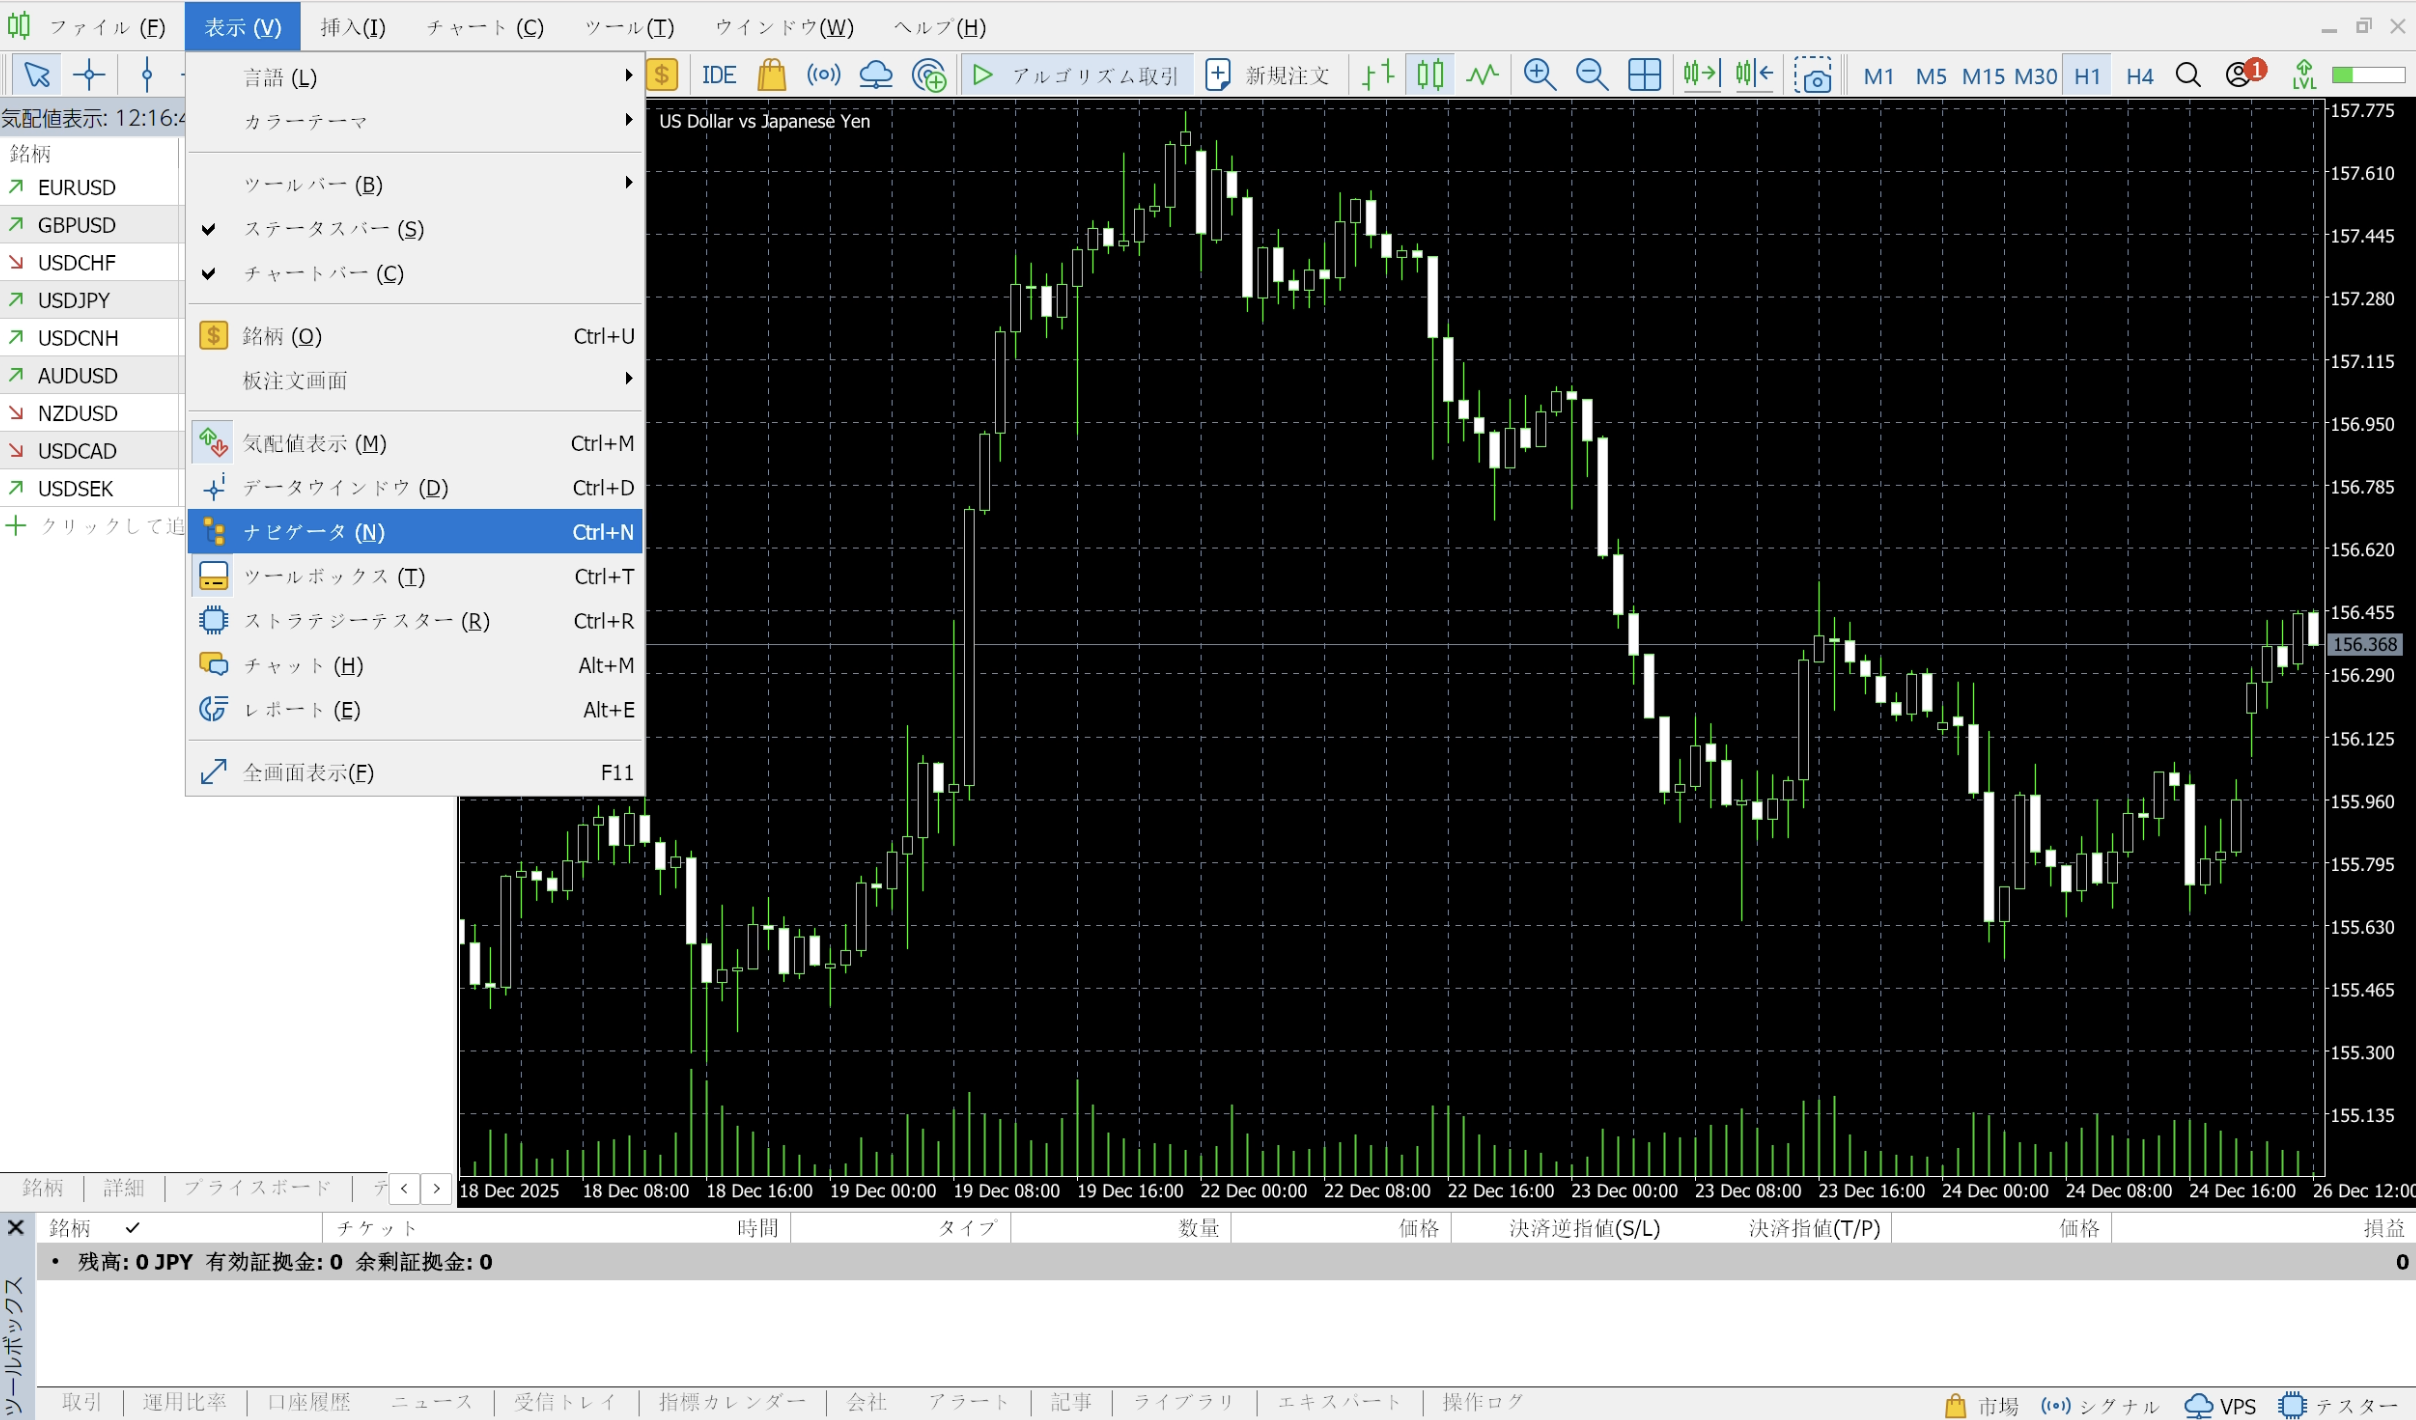Click the zoom out magnifier icon
The width and height of the screenshot is (2416, 1420).
pyautogui.click(x=1591, y=75)
